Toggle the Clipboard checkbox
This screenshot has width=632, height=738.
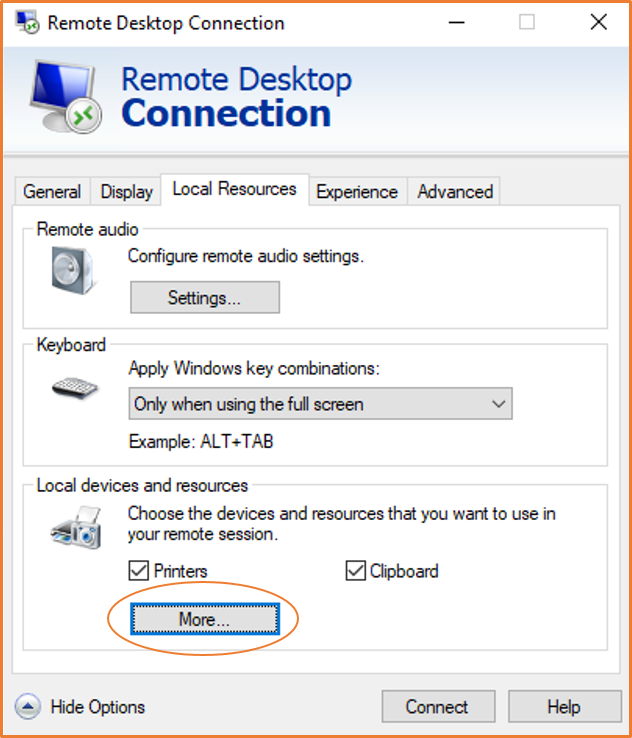[x=355, y=571]
